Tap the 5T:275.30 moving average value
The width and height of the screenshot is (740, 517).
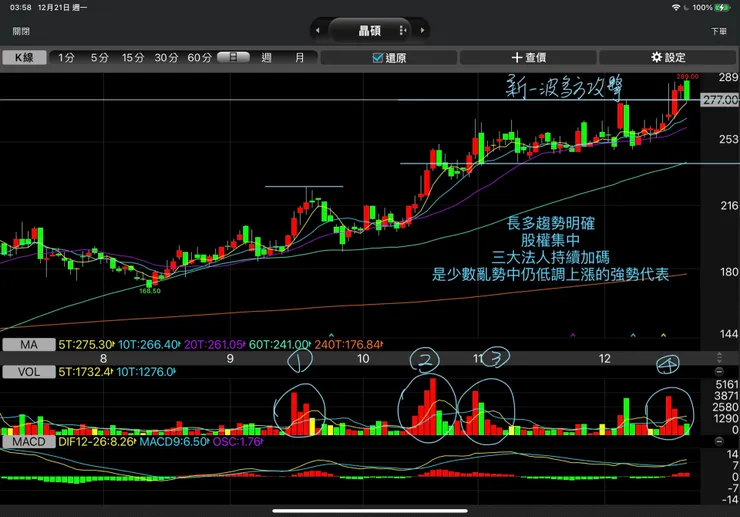87,345
